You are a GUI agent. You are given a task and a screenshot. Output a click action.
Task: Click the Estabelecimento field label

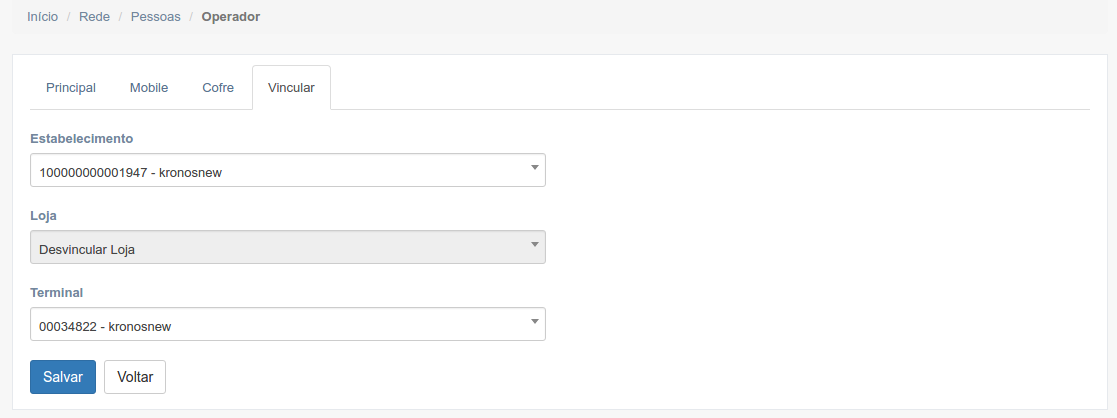[x=82, y=138]
